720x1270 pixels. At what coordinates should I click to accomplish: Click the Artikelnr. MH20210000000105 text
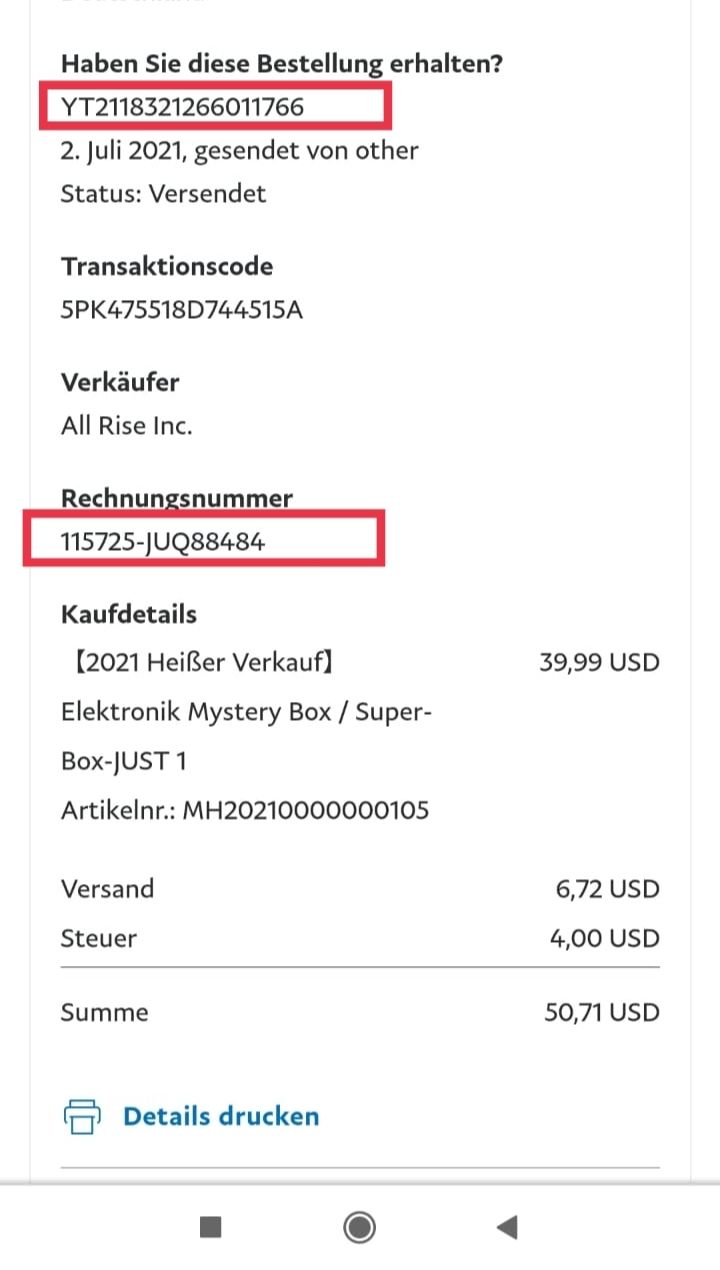(x=245, y=809)
